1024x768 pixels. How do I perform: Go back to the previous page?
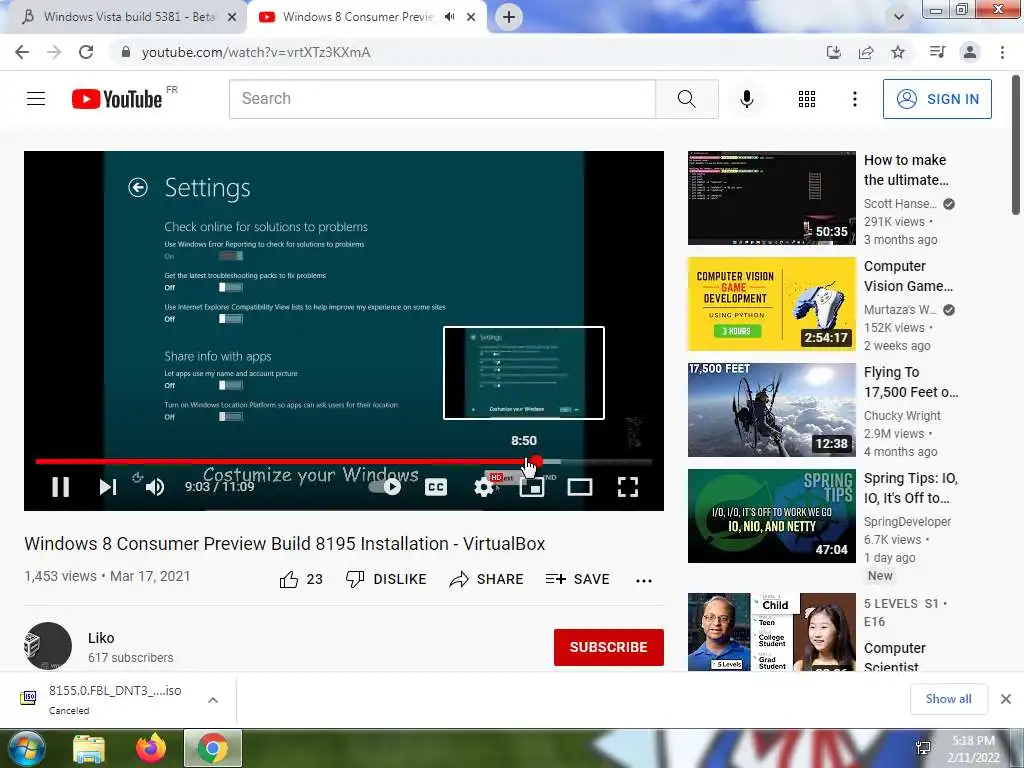click(22, 52)
